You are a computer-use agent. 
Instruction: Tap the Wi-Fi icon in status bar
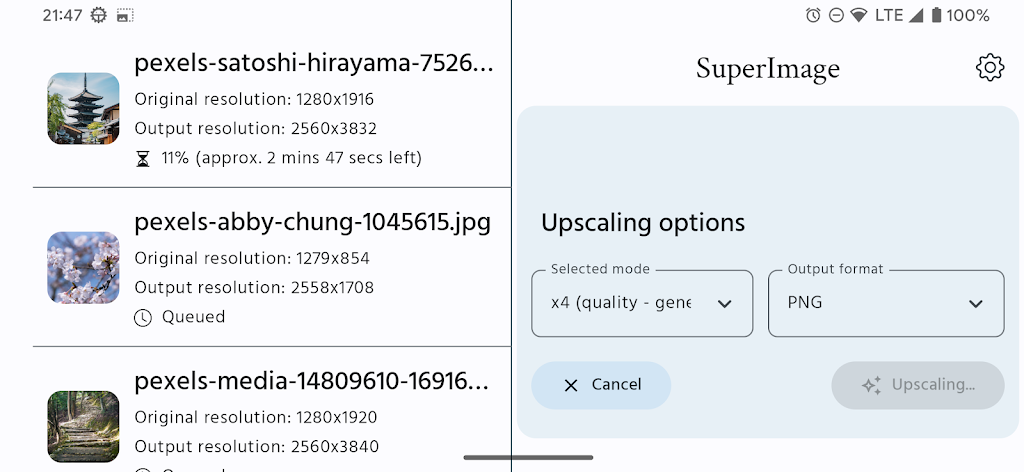click(x=859, y=15)
